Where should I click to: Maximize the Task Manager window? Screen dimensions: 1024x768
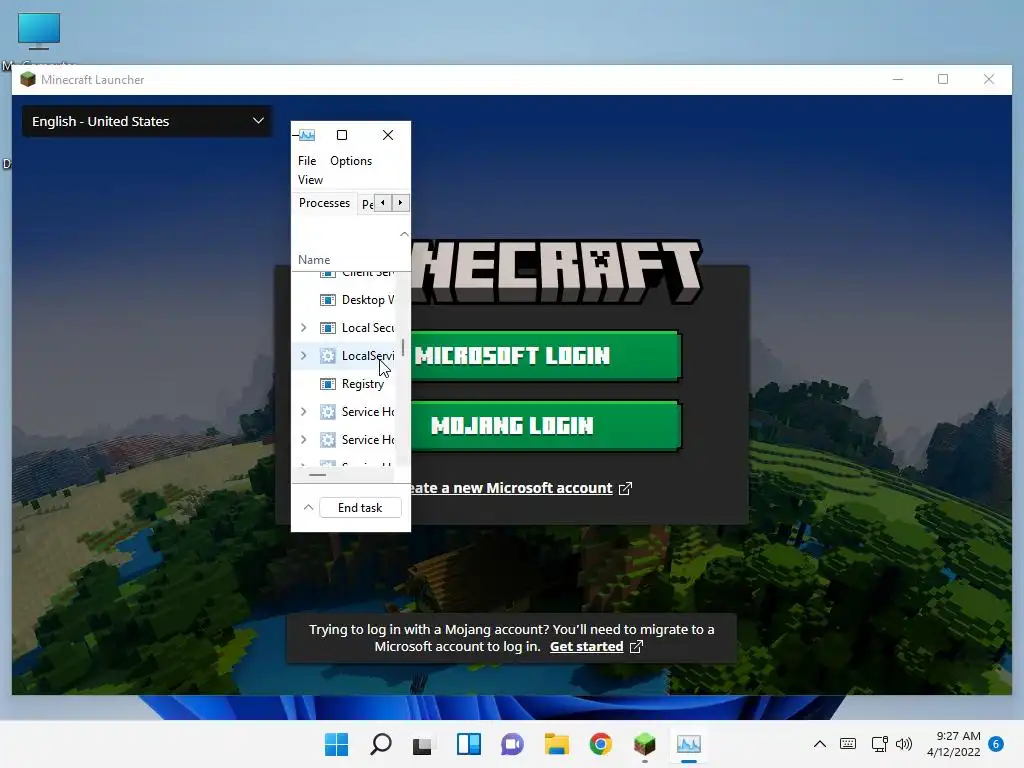click(x=342, y=135)
